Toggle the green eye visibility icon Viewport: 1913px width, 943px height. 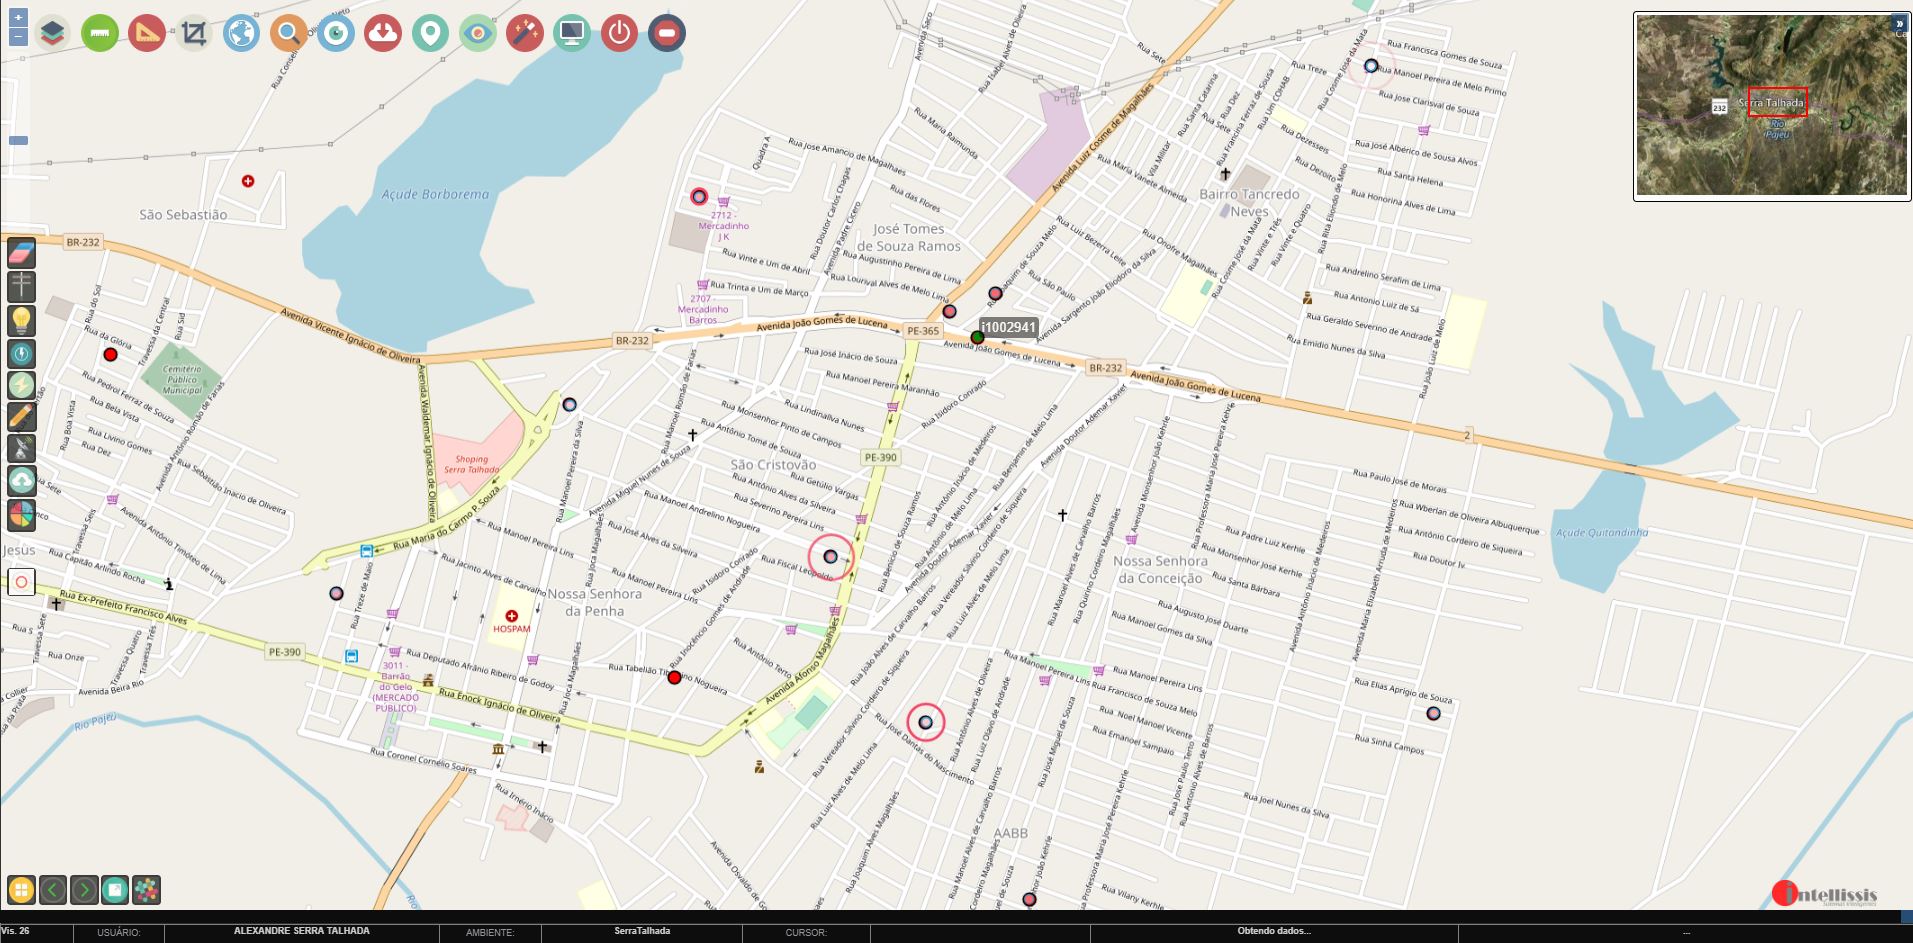coord(477,34)
